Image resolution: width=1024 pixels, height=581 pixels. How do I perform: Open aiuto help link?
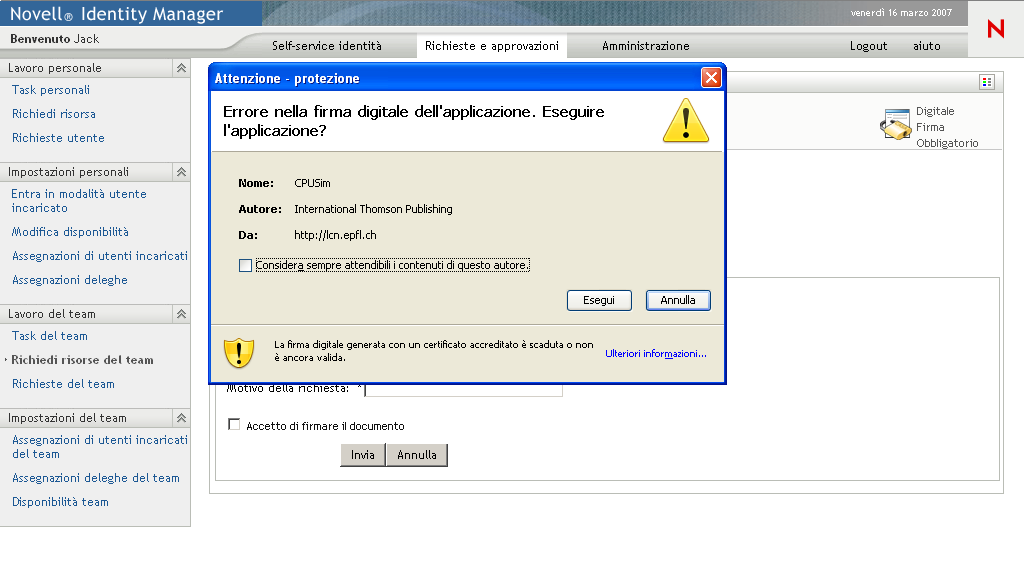point(926,46)
